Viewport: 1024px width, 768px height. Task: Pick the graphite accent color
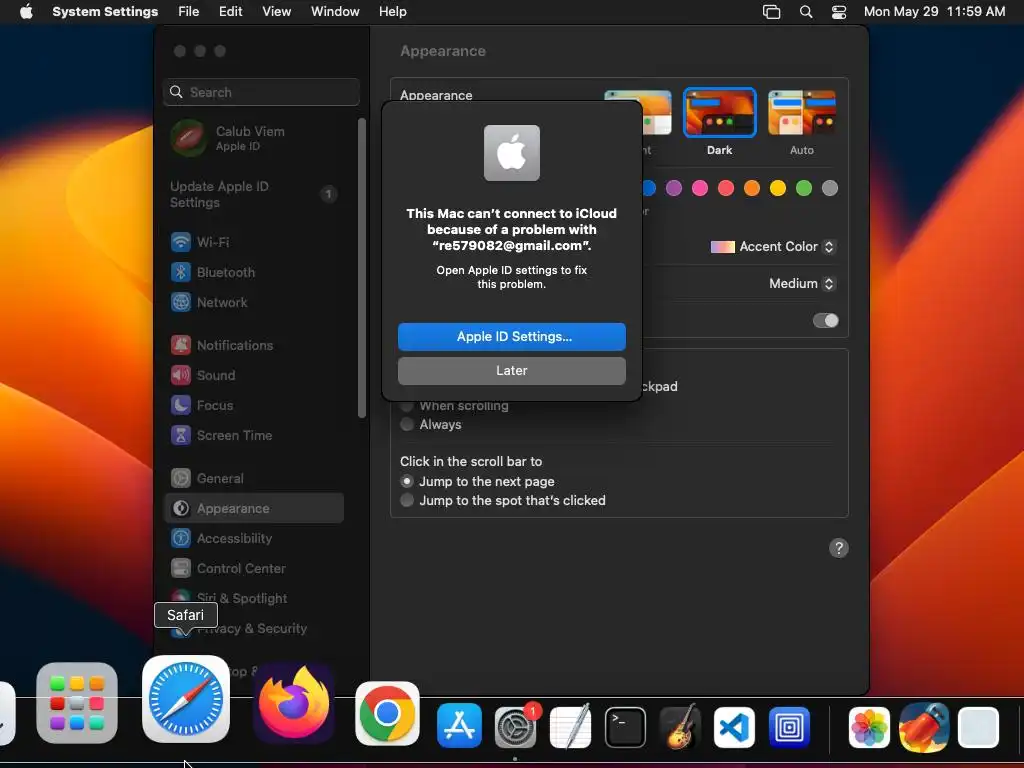[830, 188]
